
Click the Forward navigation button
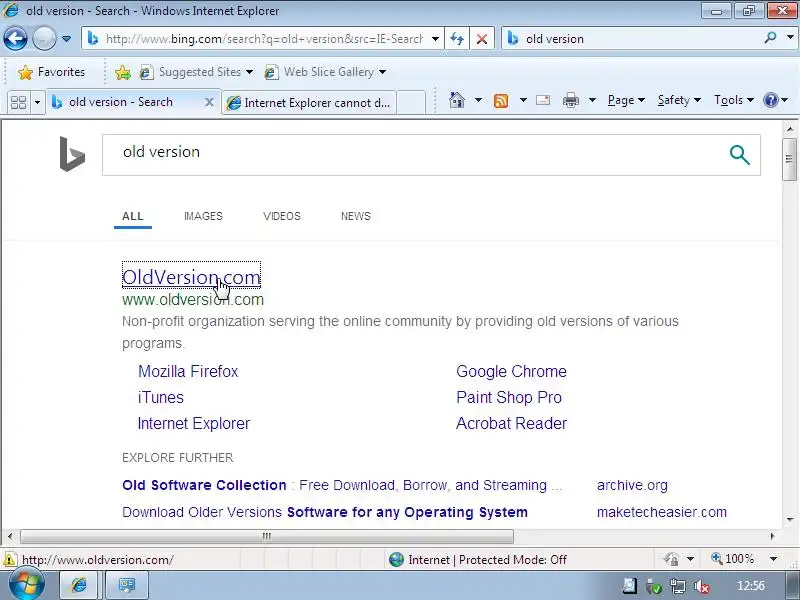click(x=44, y=38)
